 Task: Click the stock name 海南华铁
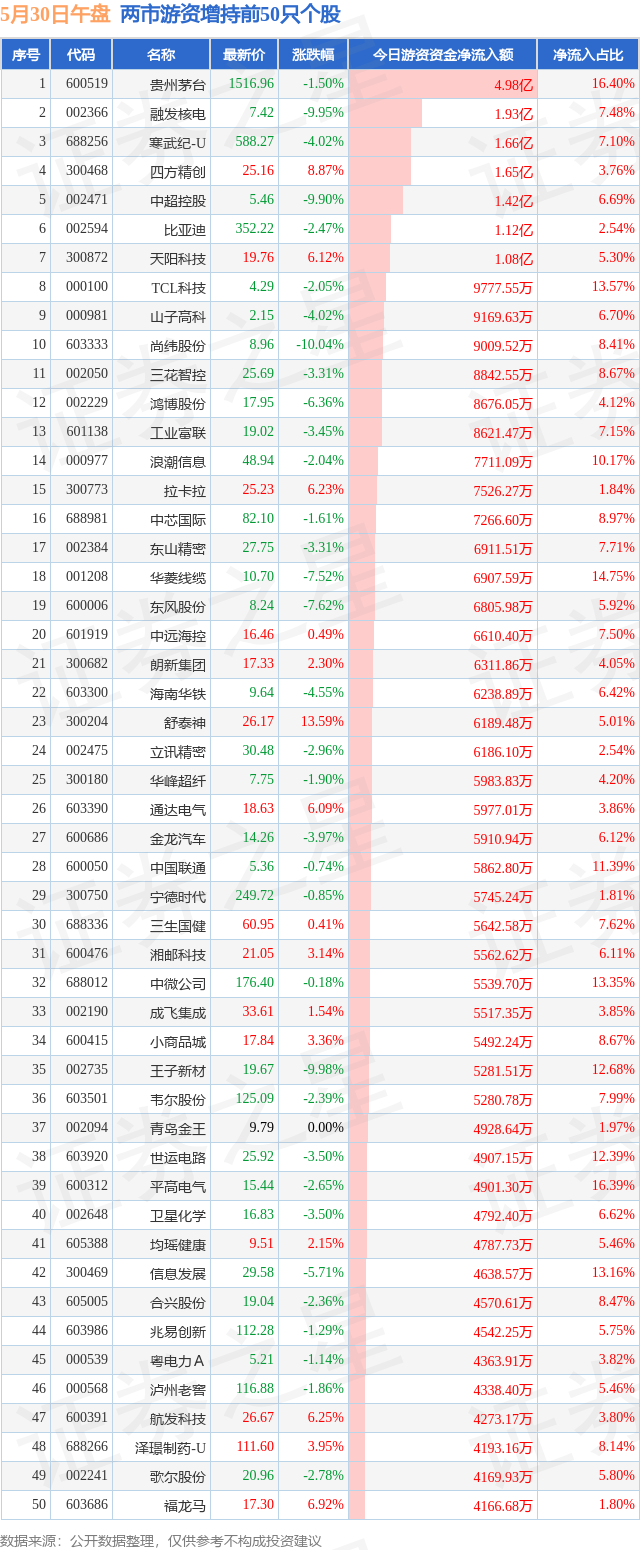pyautogui.click(x=178, y=694)
